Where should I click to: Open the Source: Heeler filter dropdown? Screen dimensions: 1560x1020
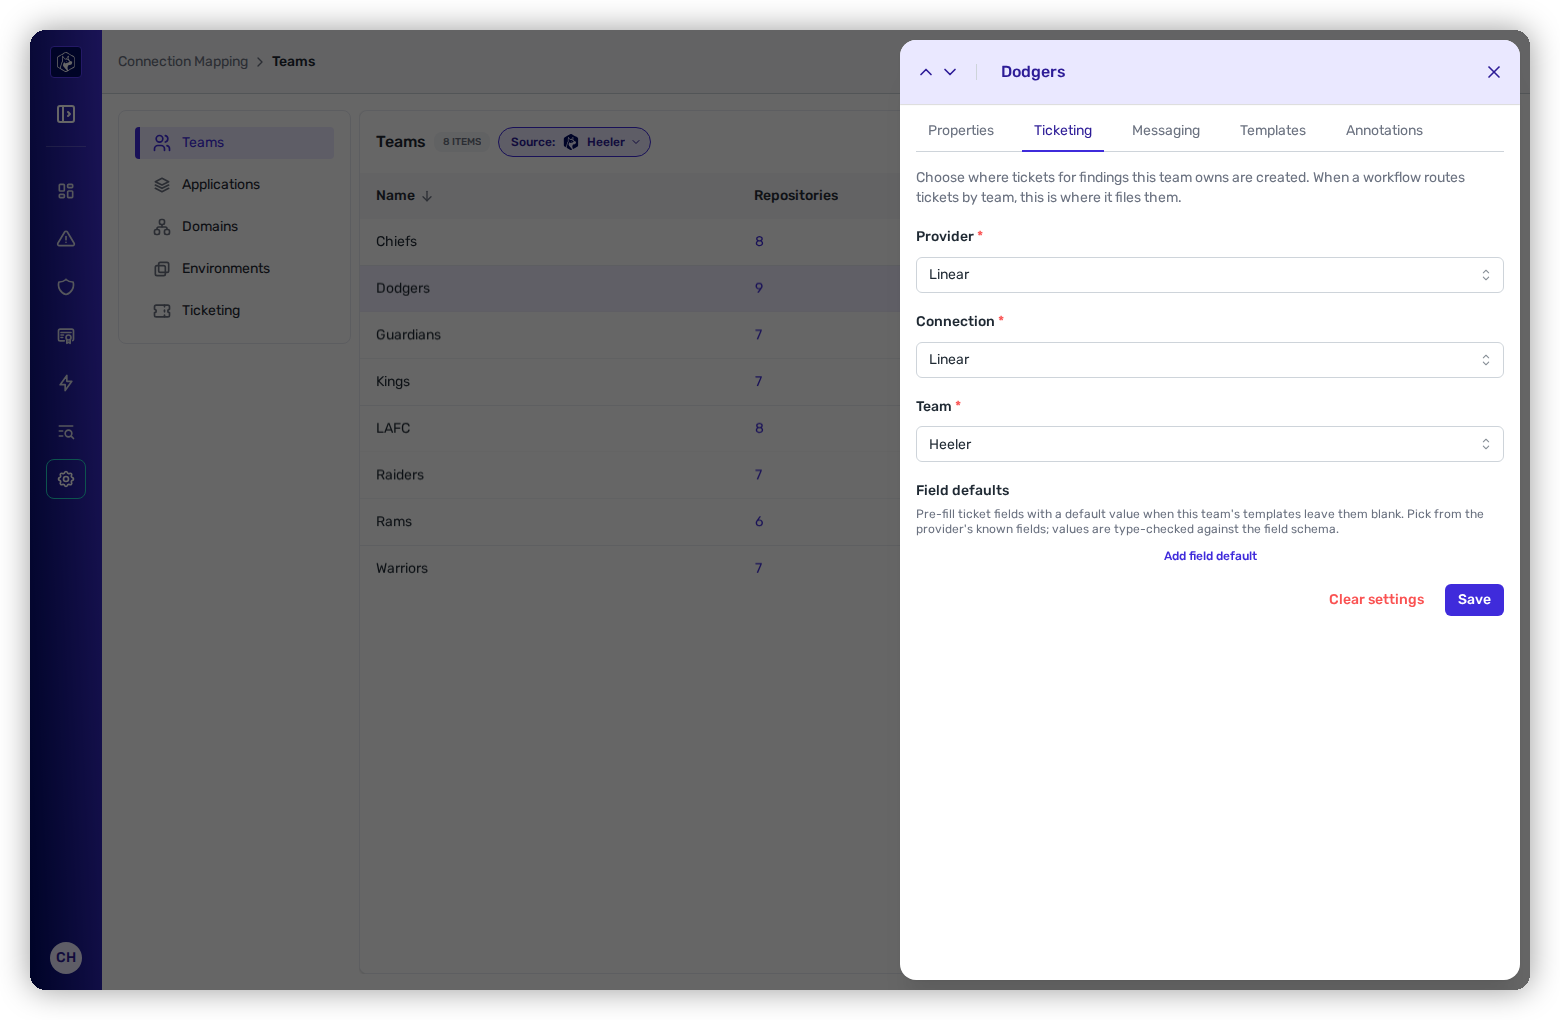[x=574, y=142]
